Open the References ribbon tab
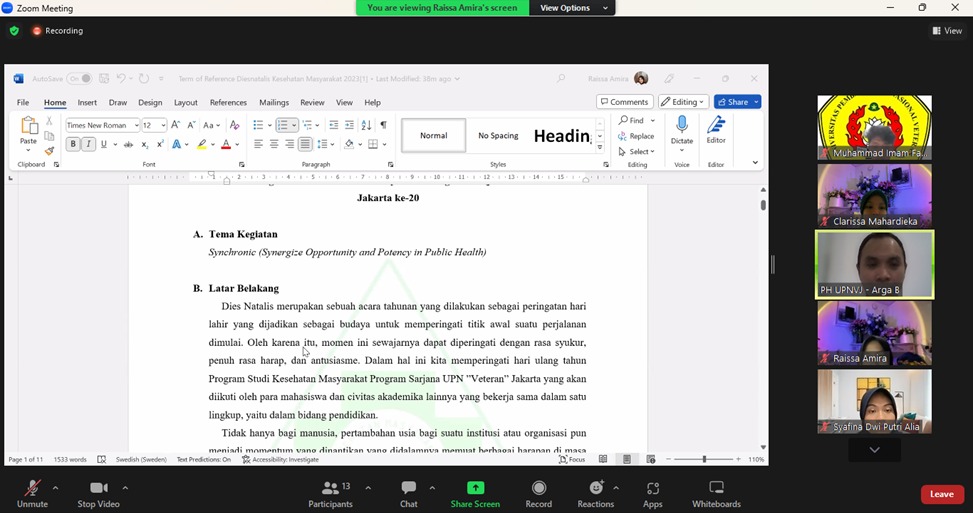Screen dimensions: 973x513 click(x=228, y=102)
